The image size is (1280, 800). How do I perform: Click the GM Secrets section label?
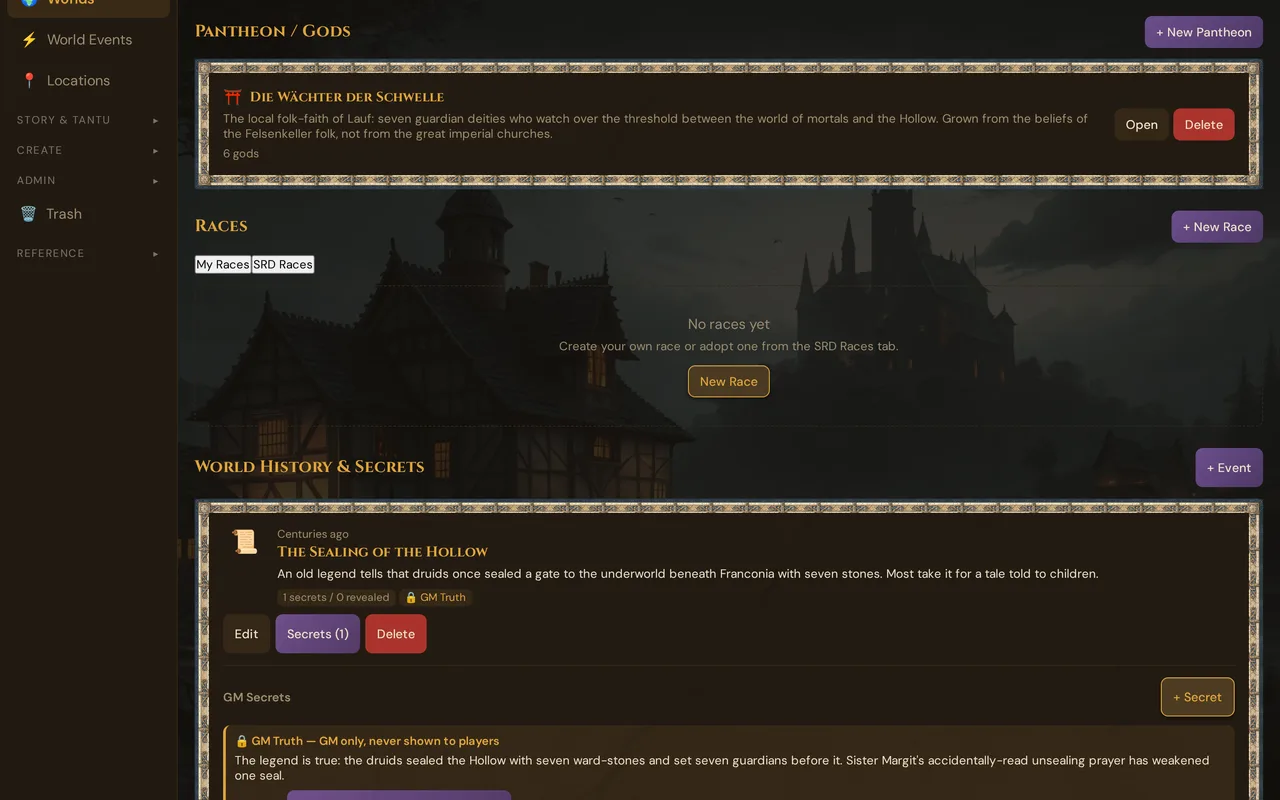point(257,697)
